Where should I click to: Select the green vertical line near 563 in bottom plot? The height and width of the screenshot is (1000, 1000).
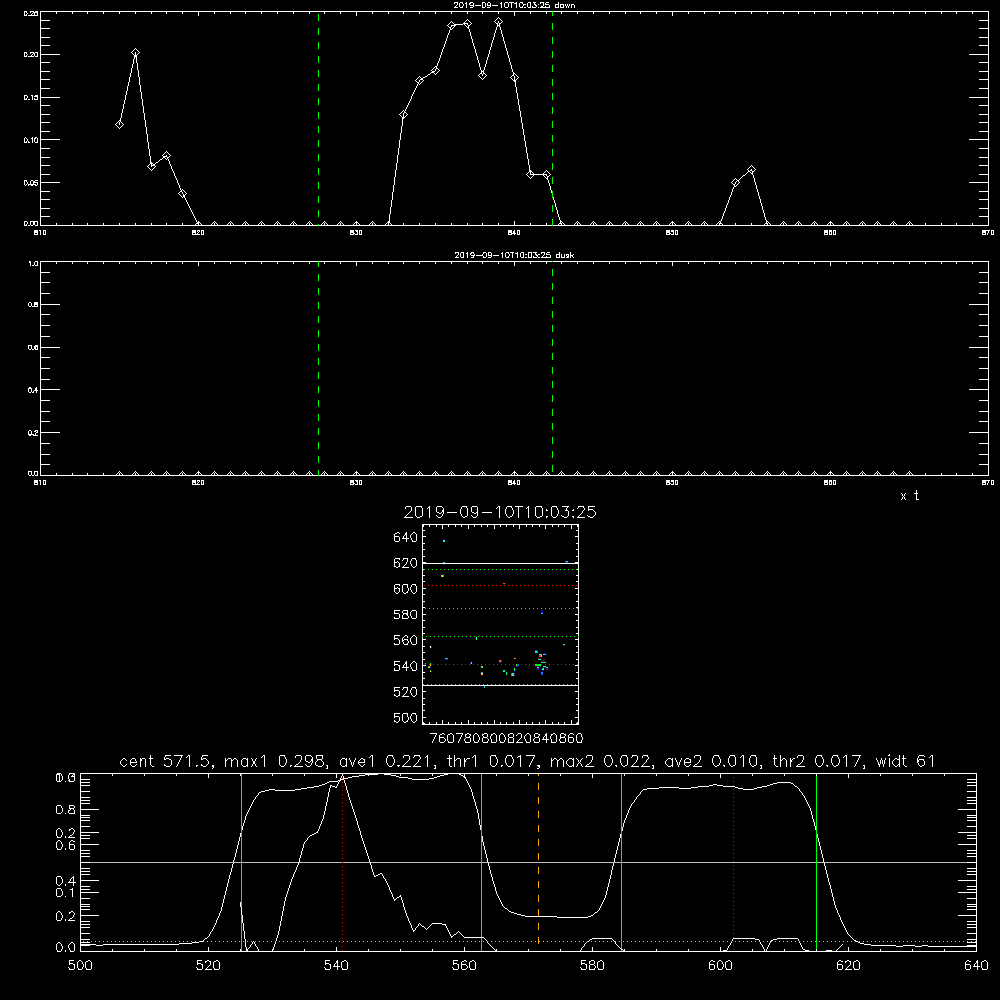coord(482,862)
